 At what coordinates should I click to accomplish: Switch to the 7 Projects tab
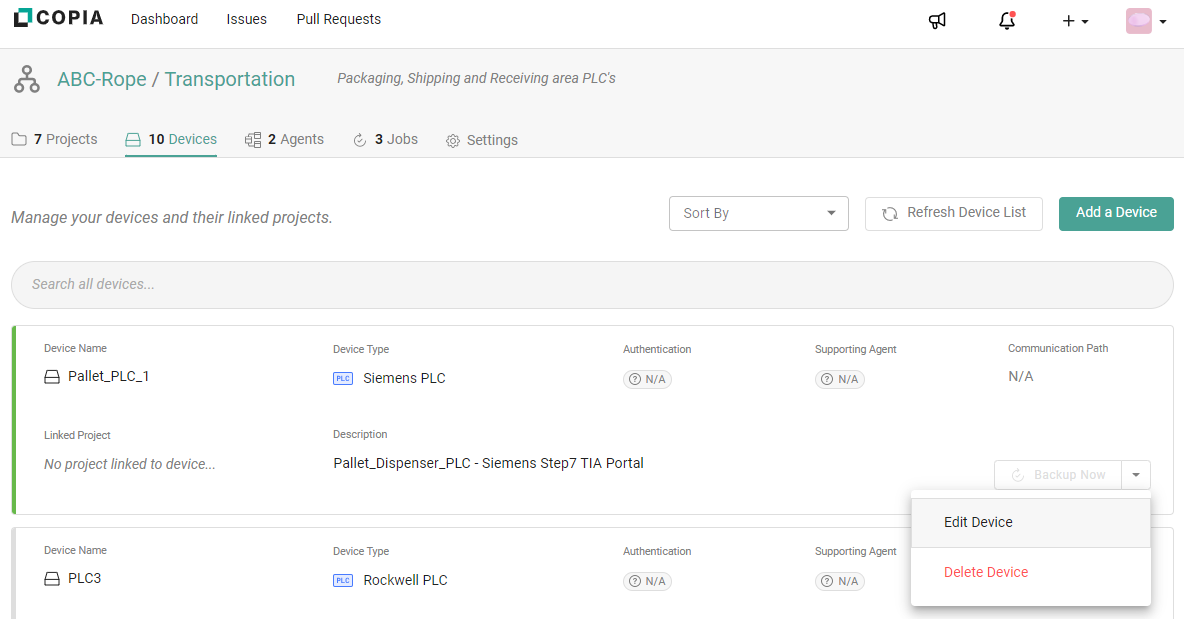click(55, 139)
